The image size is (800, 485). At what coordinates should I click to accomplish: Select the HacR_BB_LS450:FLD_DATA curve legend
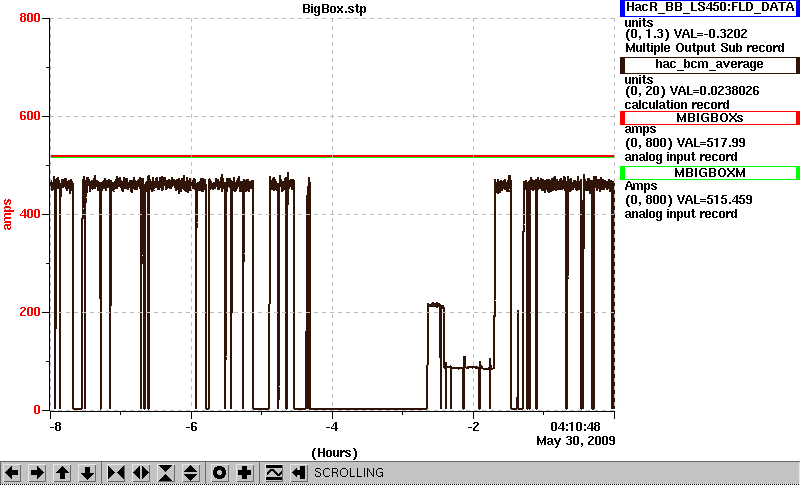click(x=710, y=8)
